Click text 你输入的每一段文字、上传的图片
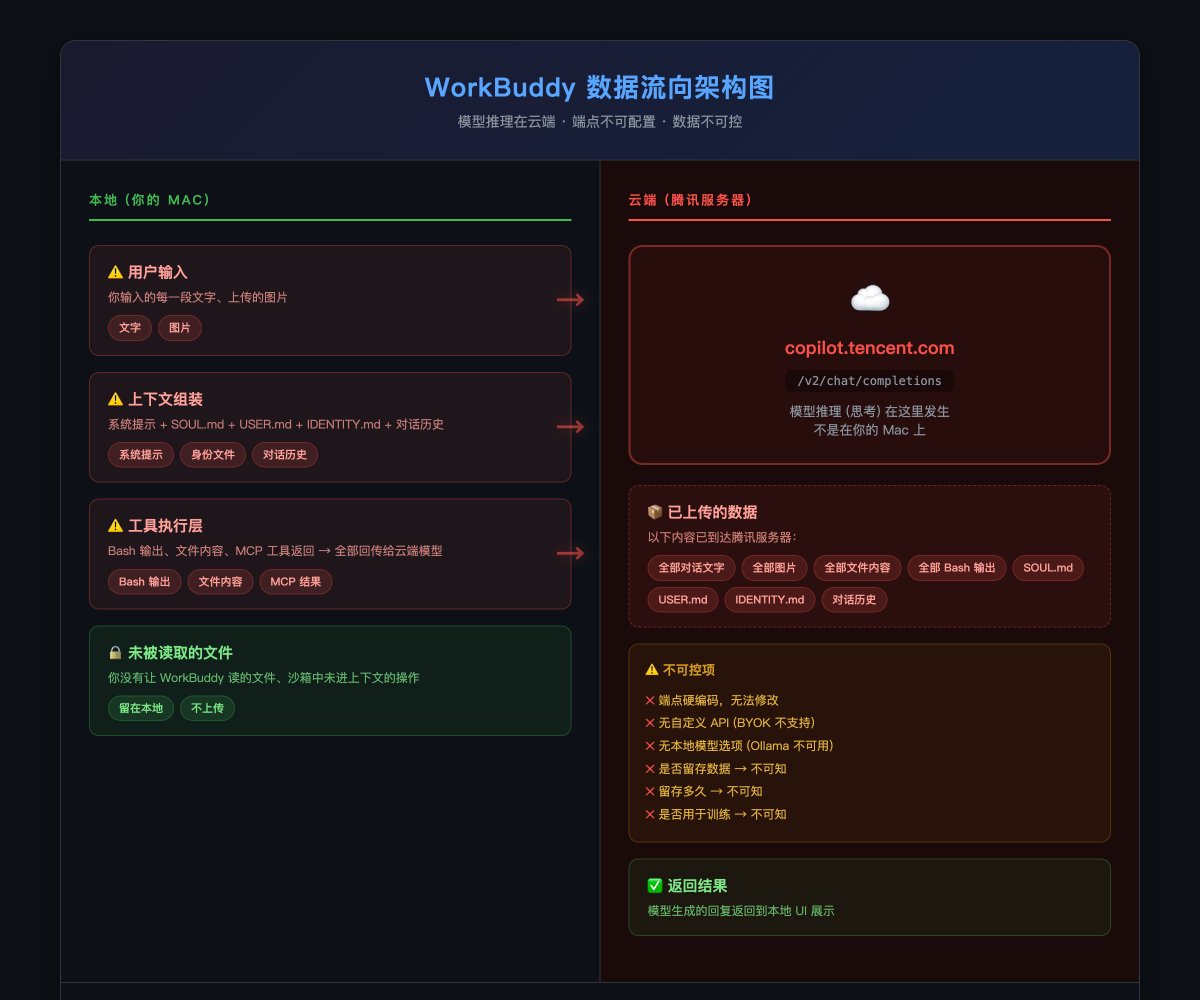Screen dimensions: 1200x1000 [x=198, y=297]
